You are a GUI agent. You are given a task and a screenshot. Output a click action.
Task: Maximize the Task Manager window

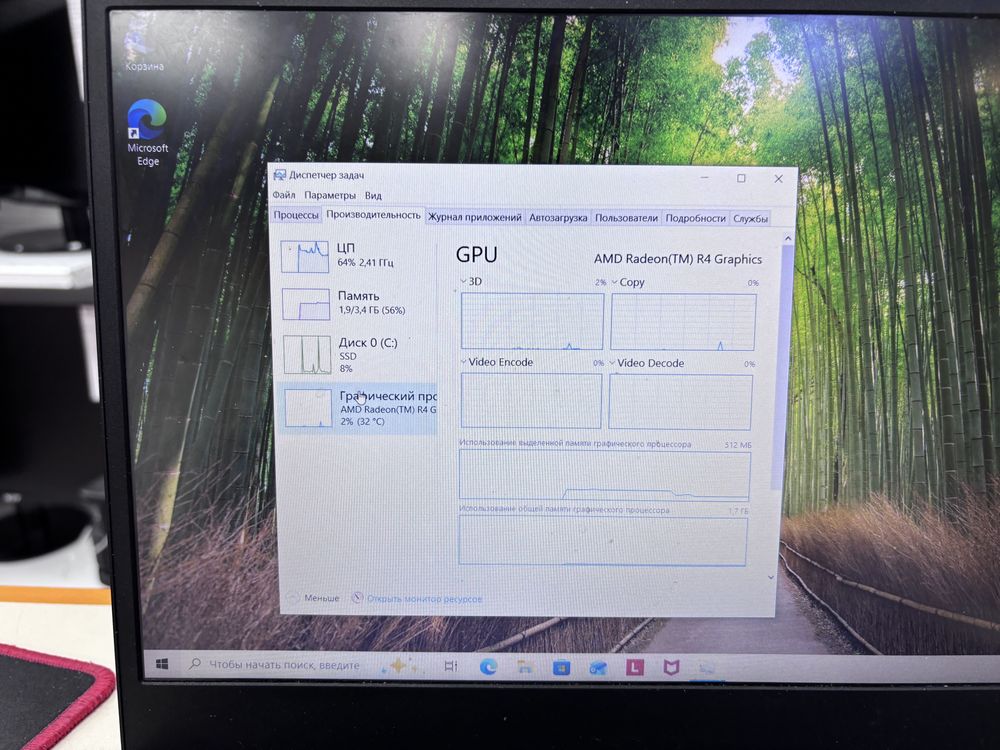(x=741, y=178)
